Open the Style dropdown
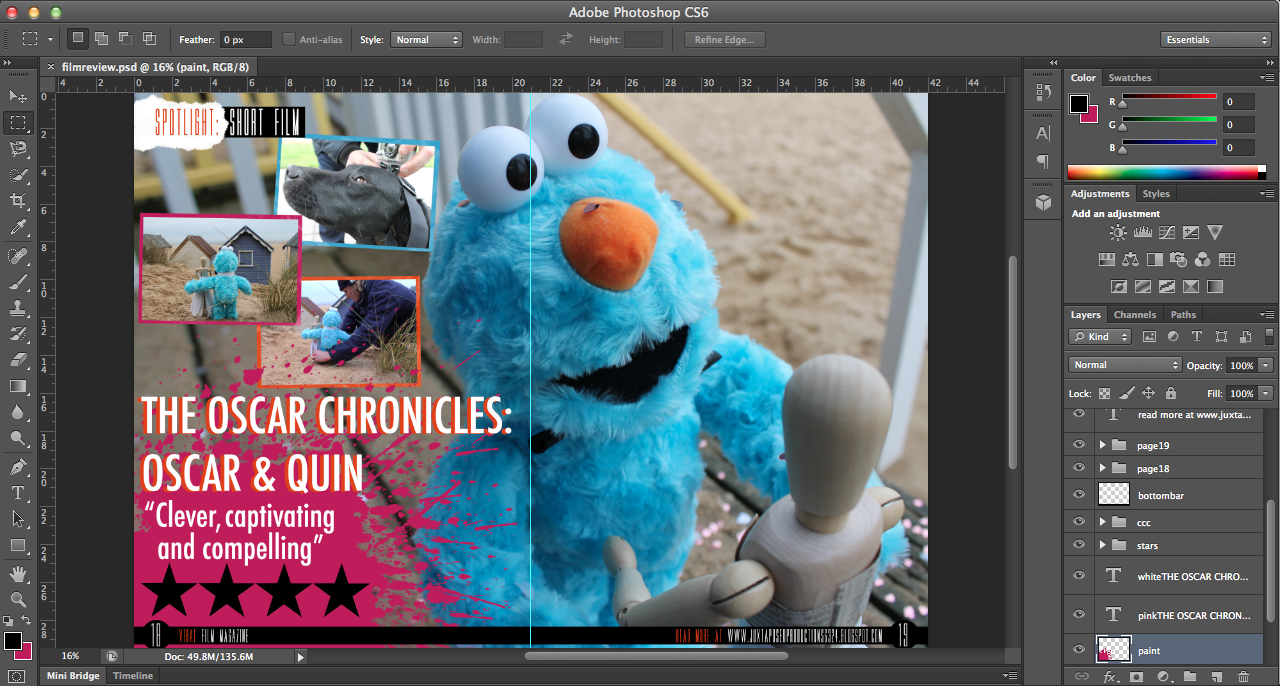The height and width of the screenshot is (686, 1280). 426,40
